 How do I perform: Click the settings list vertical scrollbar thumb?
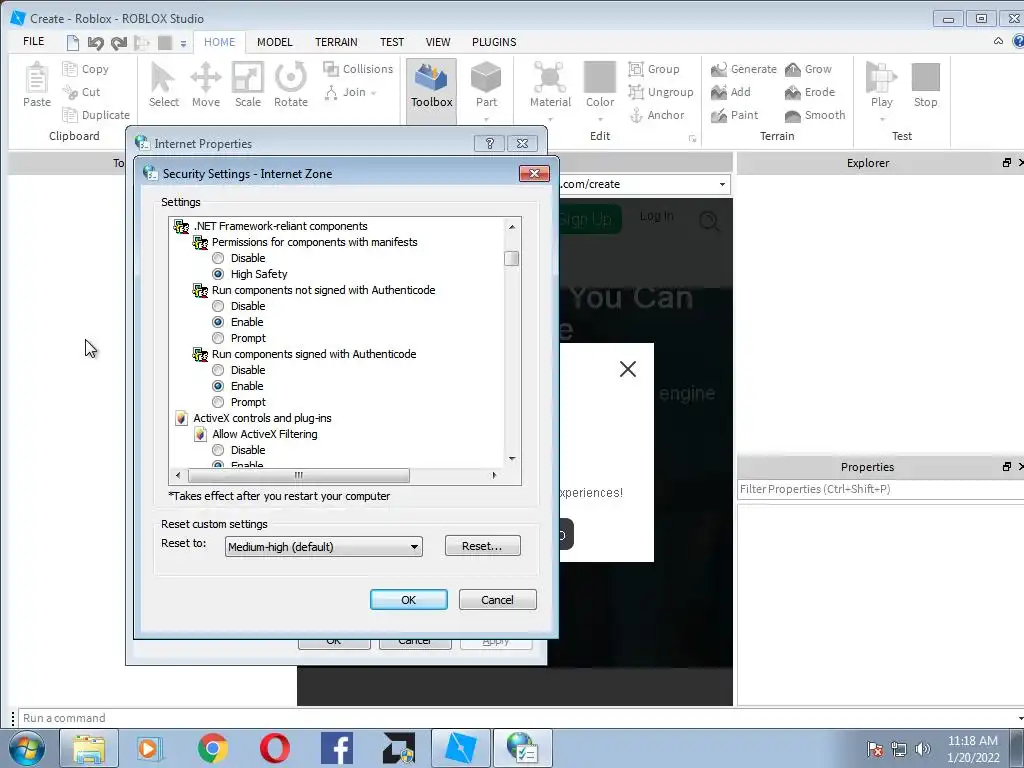coord(511,259)
